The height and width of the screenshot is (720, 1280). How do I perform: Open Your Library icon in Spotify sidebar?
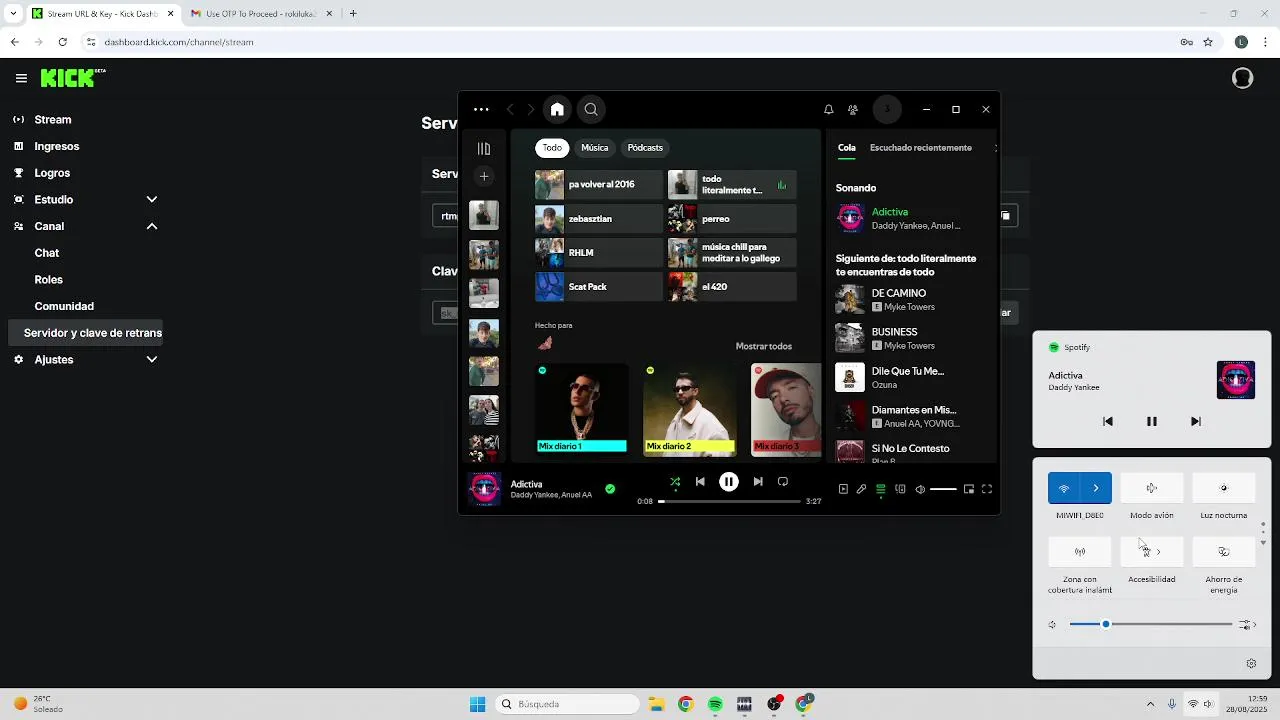click(484, 149)
